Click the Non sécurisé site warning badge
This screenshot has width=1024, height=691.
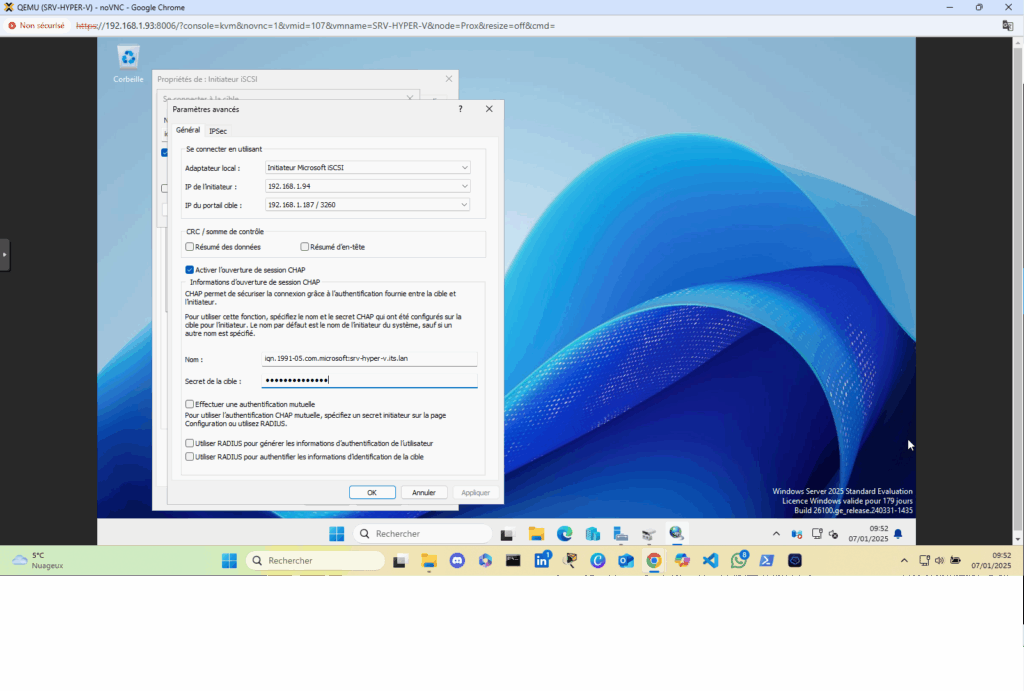[37, 25]
